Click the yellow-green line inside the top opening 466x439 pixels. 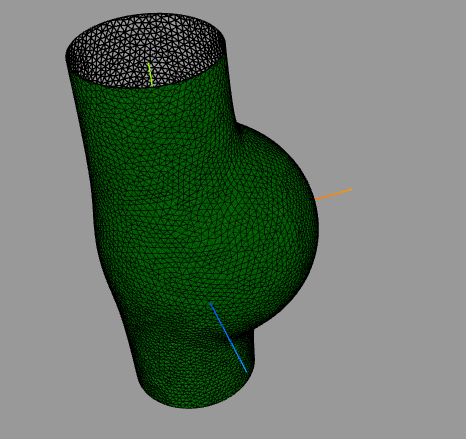(150, 74)
